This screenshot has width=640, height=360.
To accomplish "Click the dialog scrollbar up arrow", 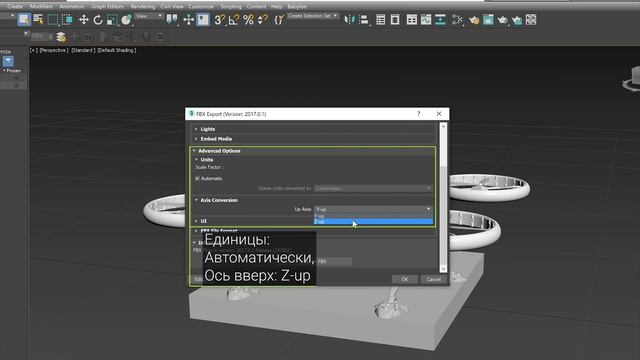I will (443, 126).
